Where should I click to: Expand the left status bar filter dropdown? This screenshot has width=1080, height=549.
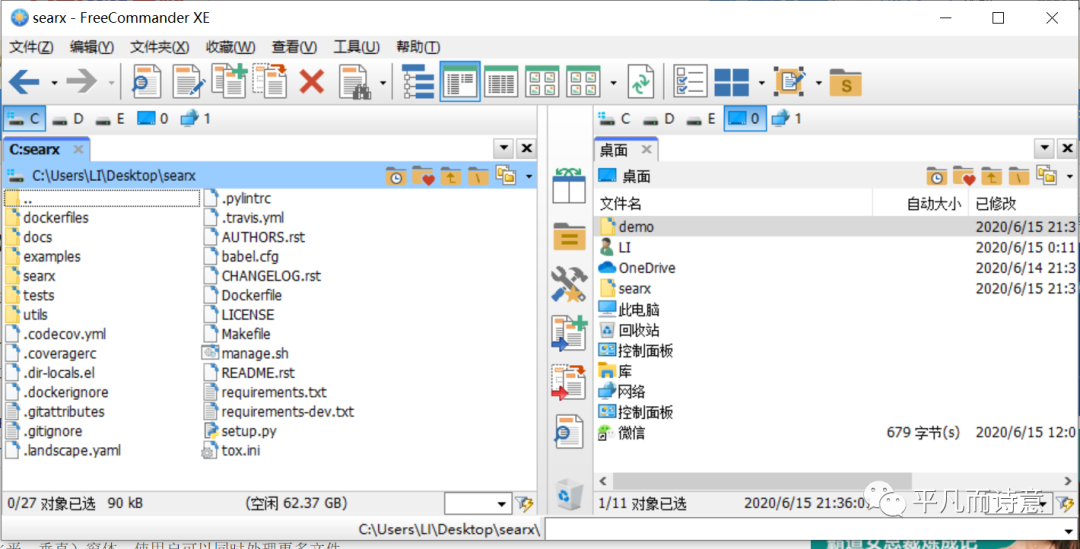click(x=502, y=504)
